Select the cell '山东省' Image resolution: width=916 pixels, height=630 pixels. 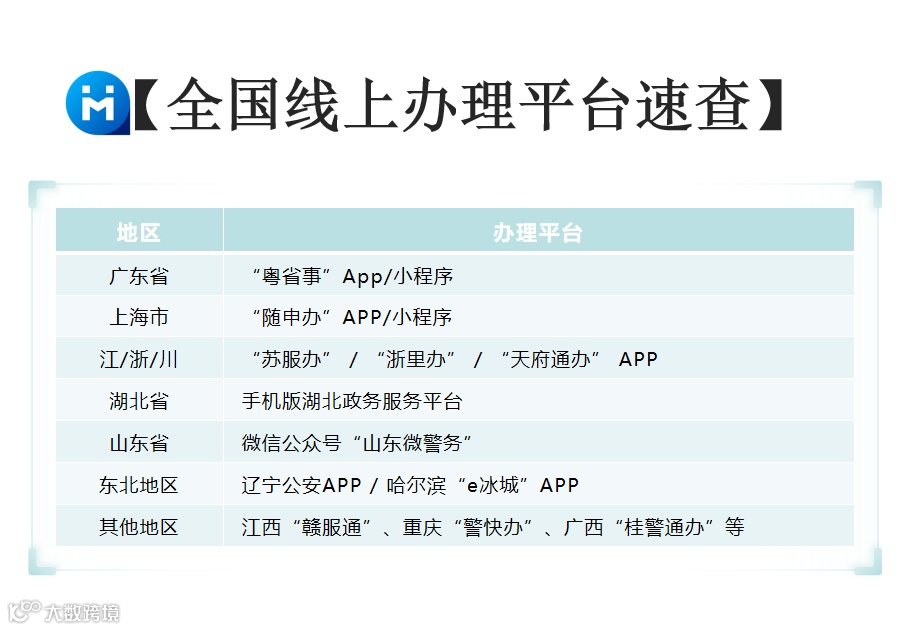point(139,443)
